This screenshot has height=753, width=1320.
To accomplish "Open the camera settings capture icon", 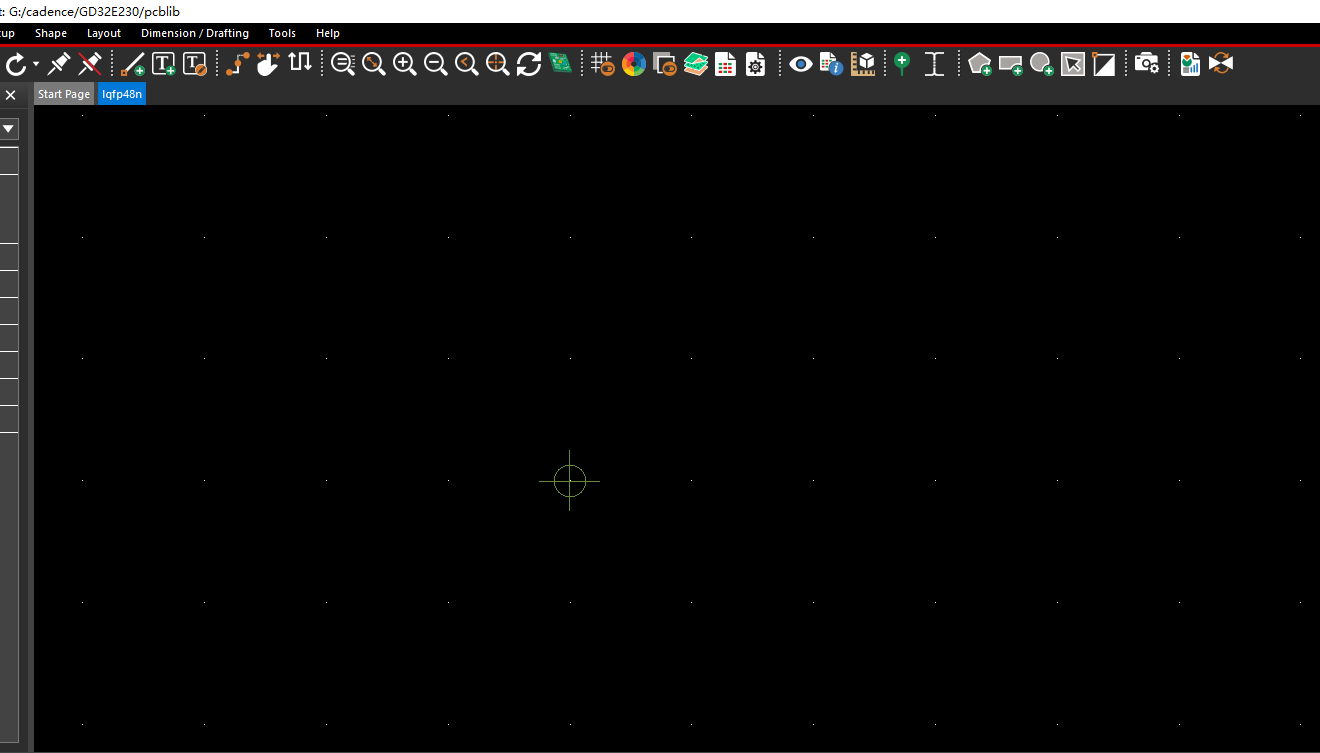I will click(1147, 64).
